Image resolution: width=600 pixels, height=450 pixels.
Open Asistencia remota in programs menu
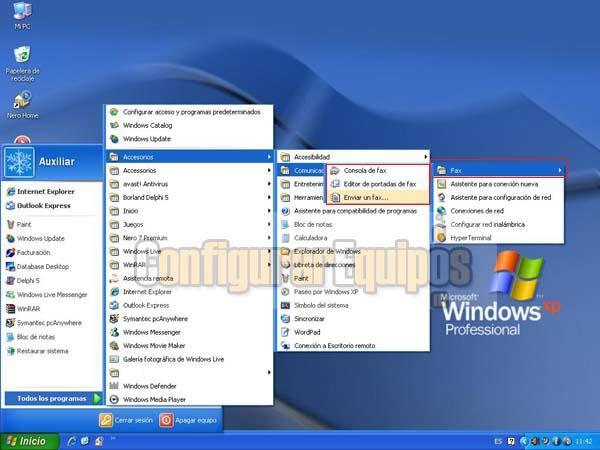(189, 279)
